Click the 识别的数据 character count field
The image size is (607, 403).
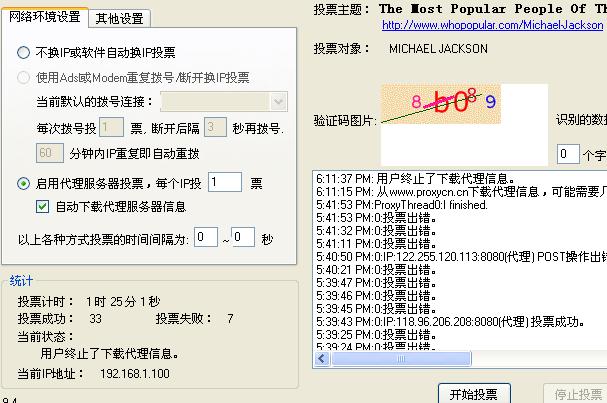567,153
